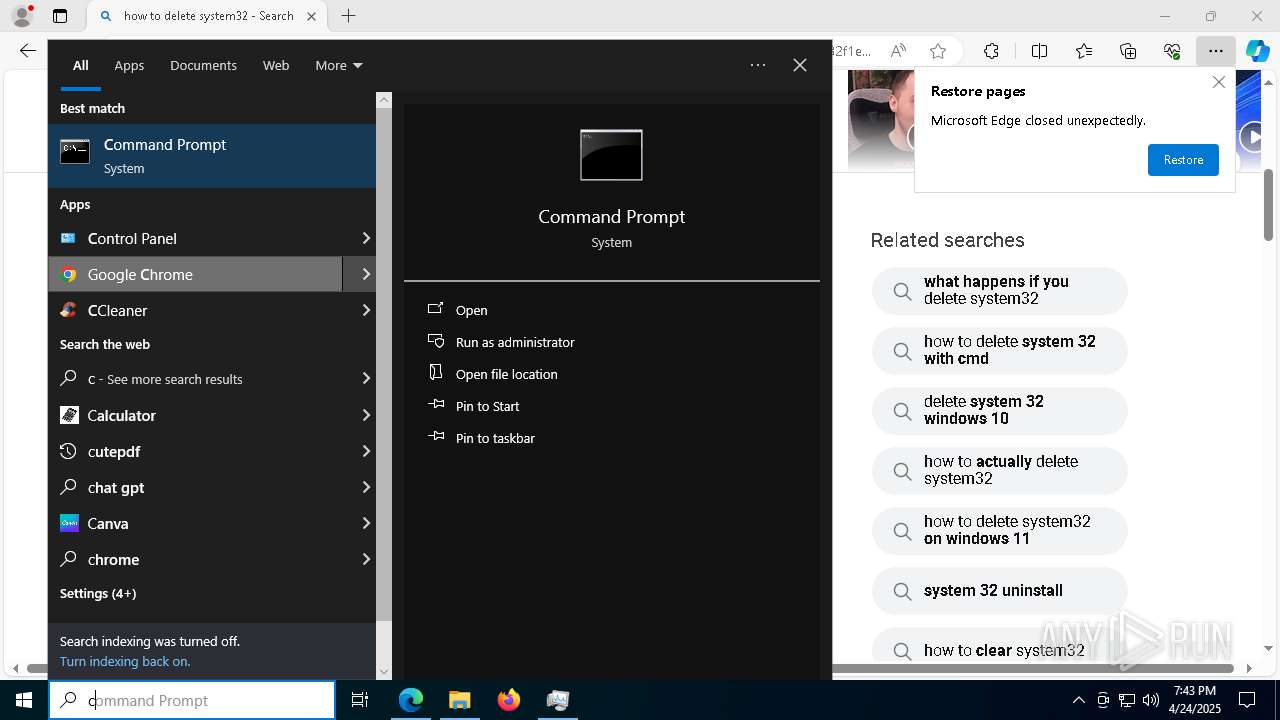
Task: Open the More filter dropdown
Action: point(338,65)
